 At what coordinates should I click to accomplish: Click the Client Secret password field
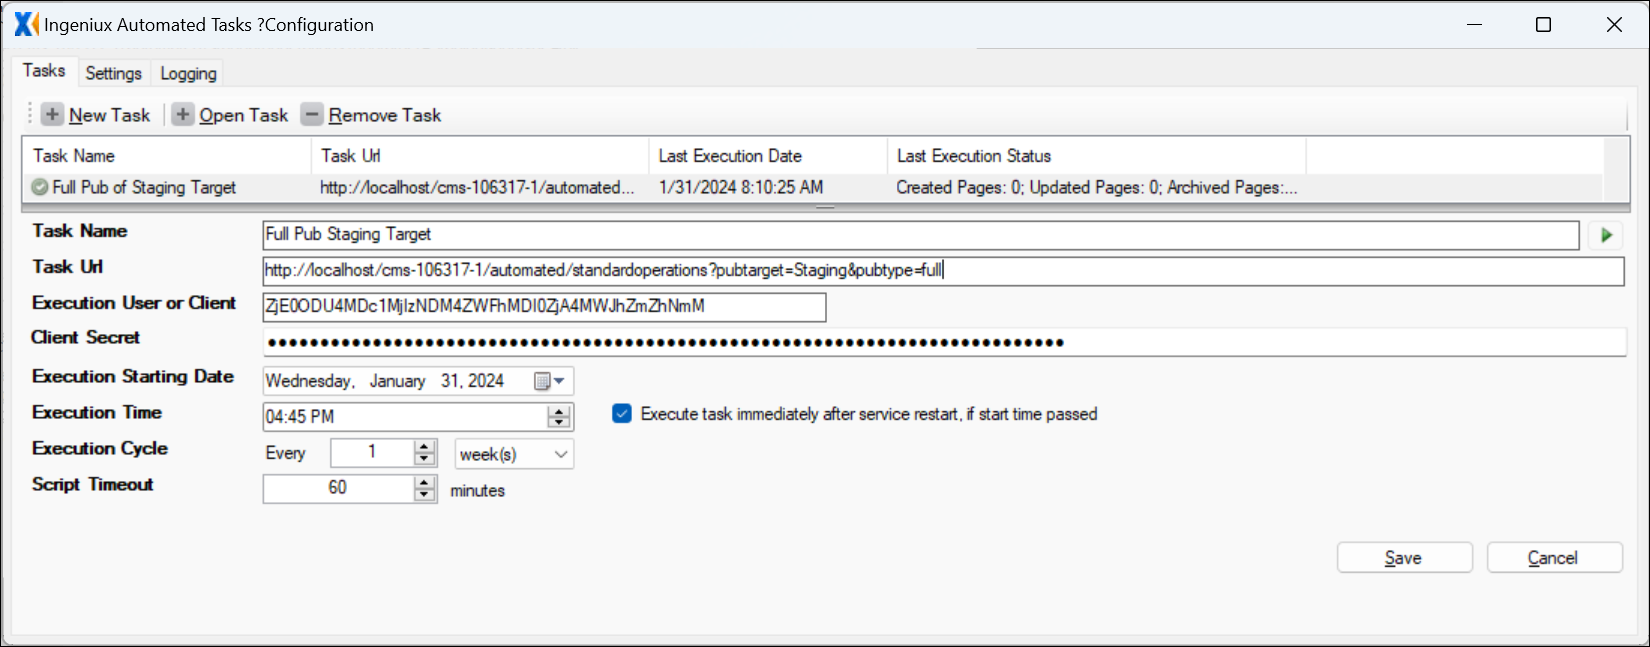pos(943,342)
